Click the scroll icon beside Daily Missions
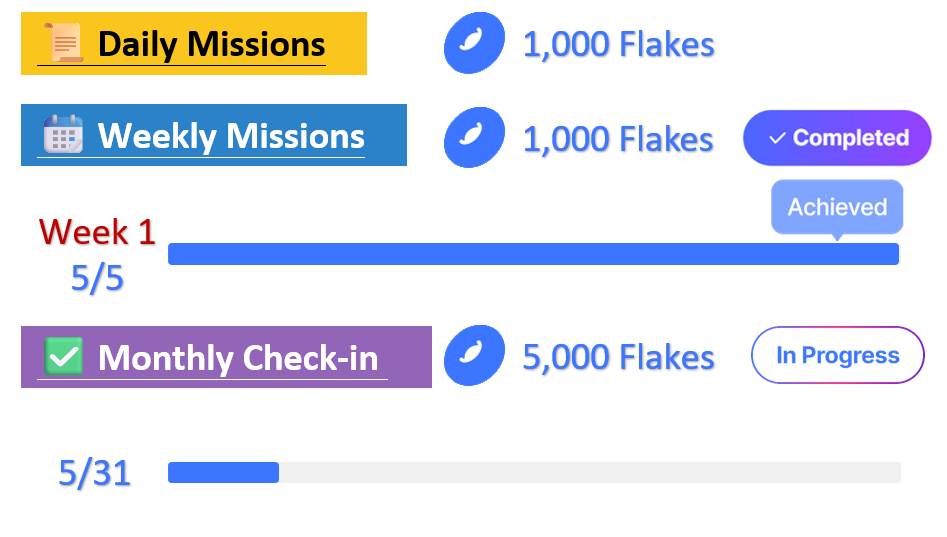This screenshot has height=537, width=947. 63,44
